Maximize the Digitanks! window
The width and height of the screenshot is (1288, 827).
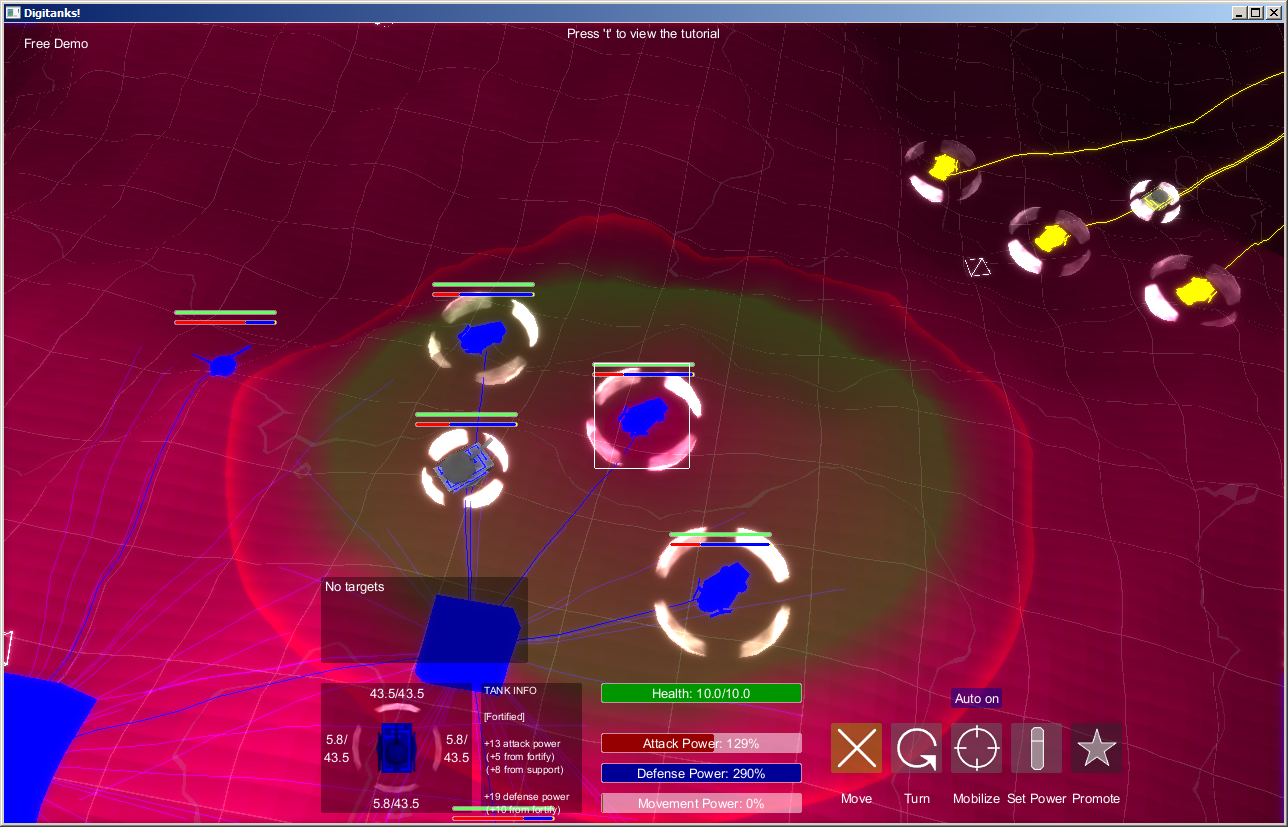[1256, 12]
